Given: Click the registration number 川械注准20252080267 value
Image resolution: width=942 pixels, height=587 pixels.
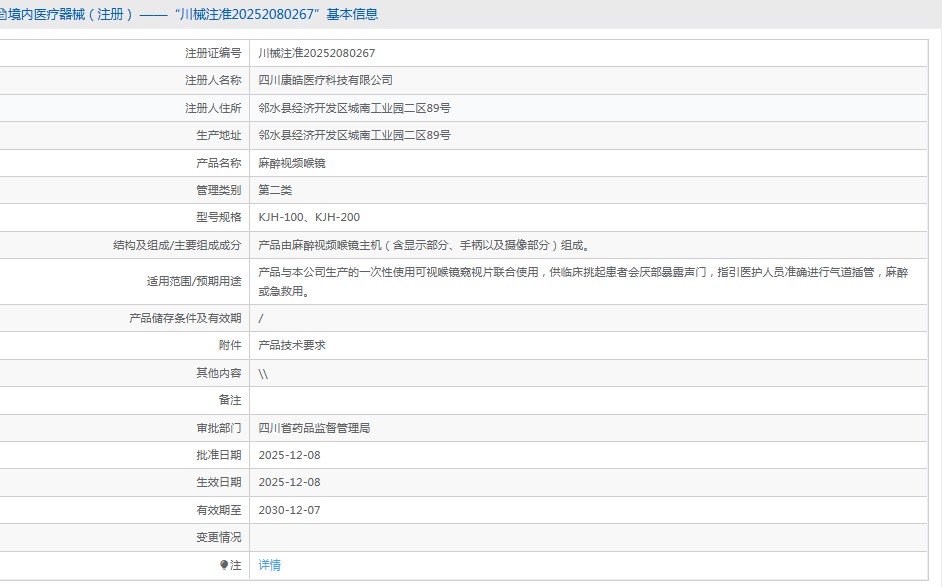Looking at the screenshot, I should pos(316,53).
